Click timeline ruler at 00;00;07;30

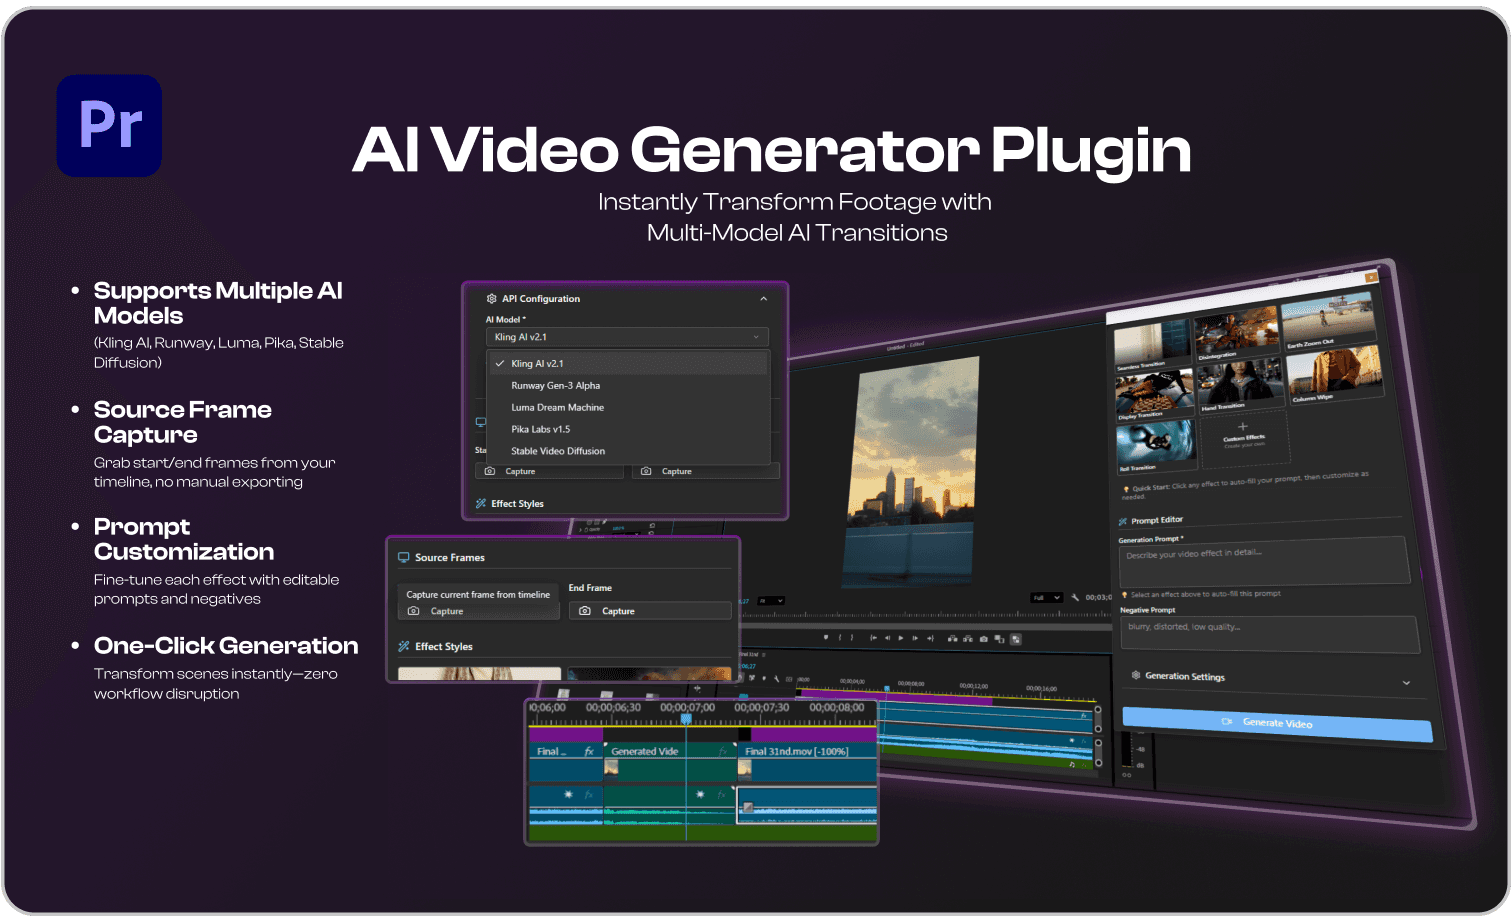pyautogui.click(x=762, y=707)
